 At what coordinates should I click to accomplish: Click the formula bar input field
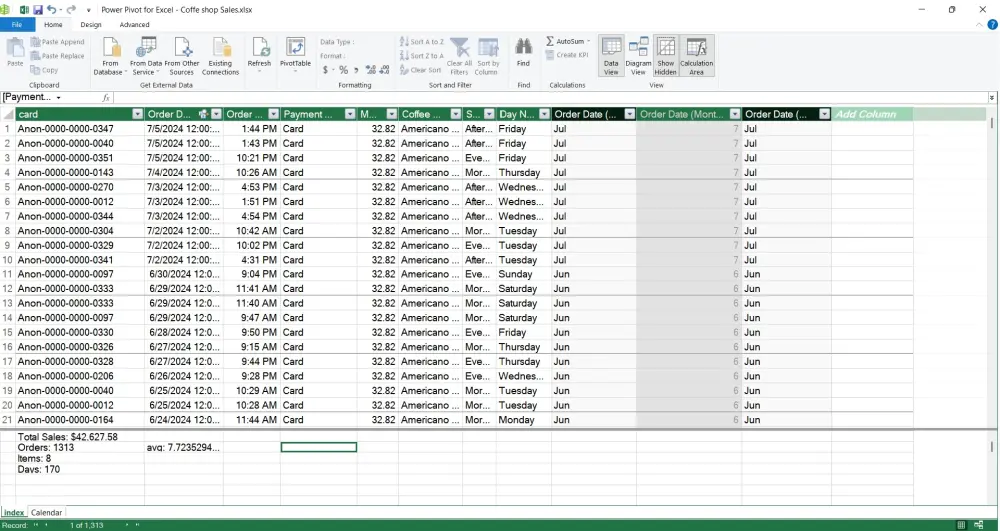(550, 98)
